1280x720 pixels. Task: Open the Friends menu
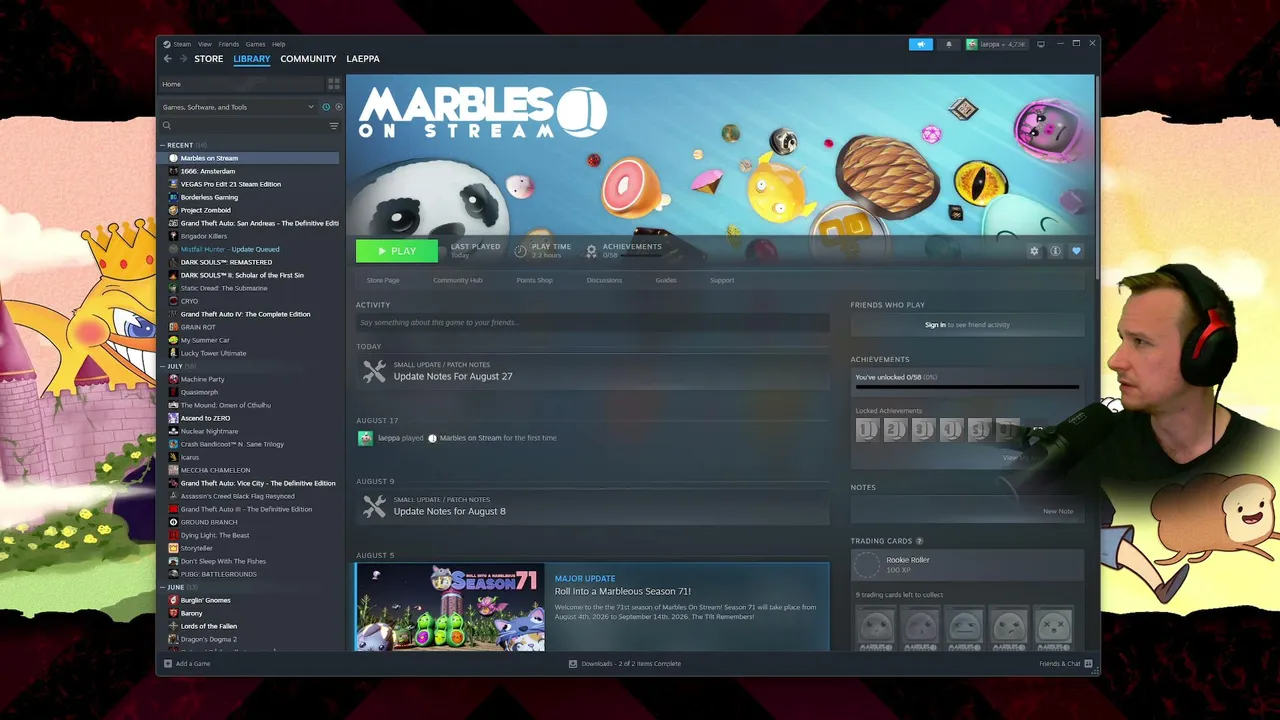pyautogui.click(x=228, y=44)
